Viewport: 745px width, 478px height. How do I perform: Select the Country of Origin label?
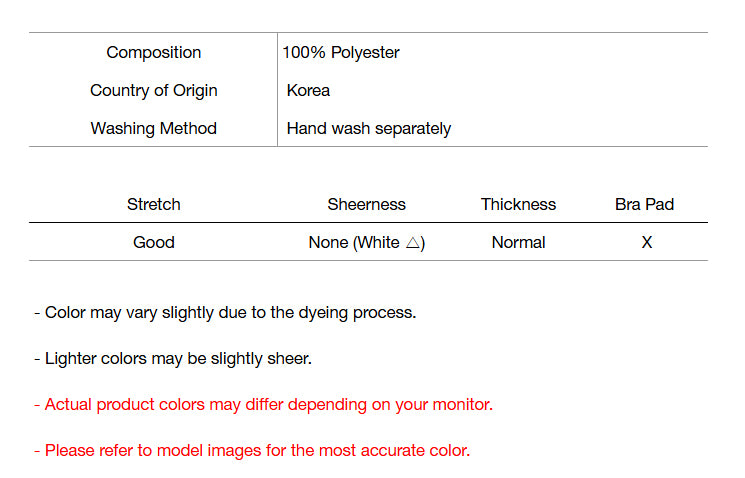[153, 91]
